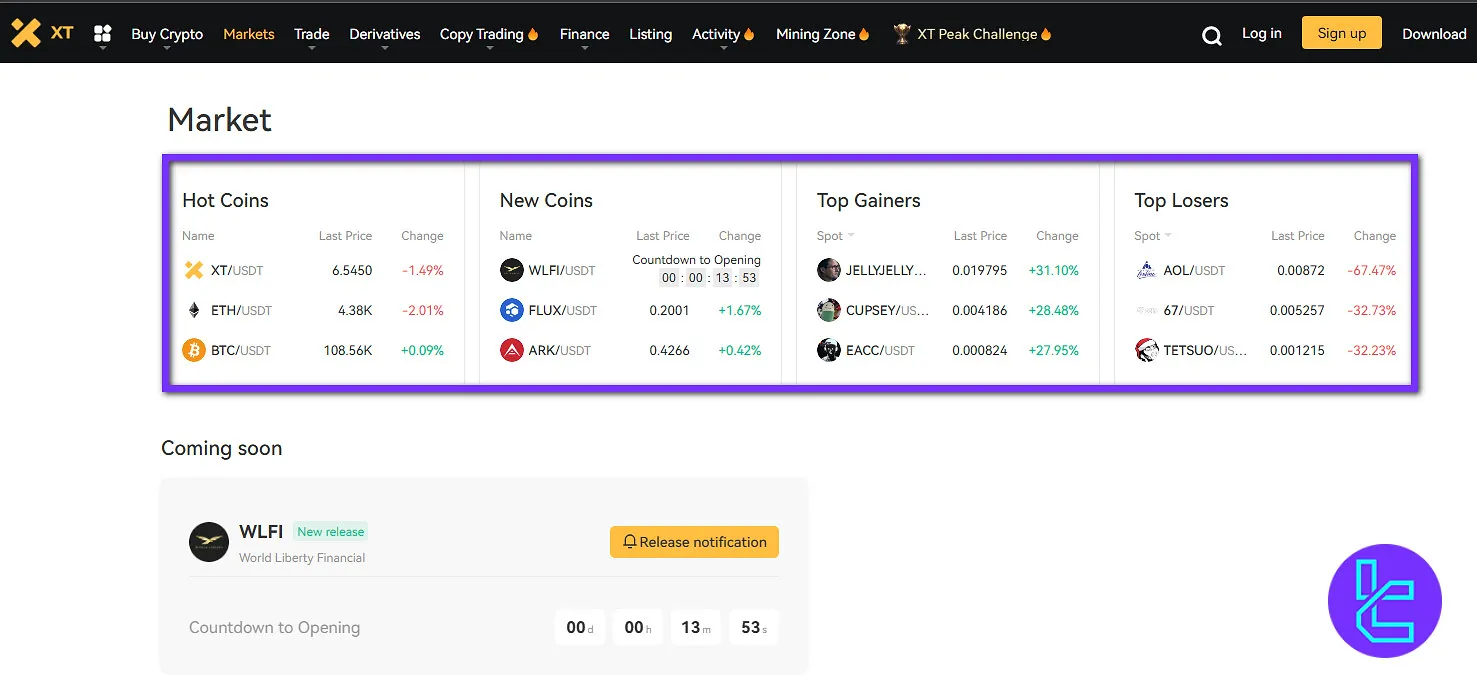
Task: Open the JELLYJELLY pair in Top Gainers
Action: pos(948,270)
